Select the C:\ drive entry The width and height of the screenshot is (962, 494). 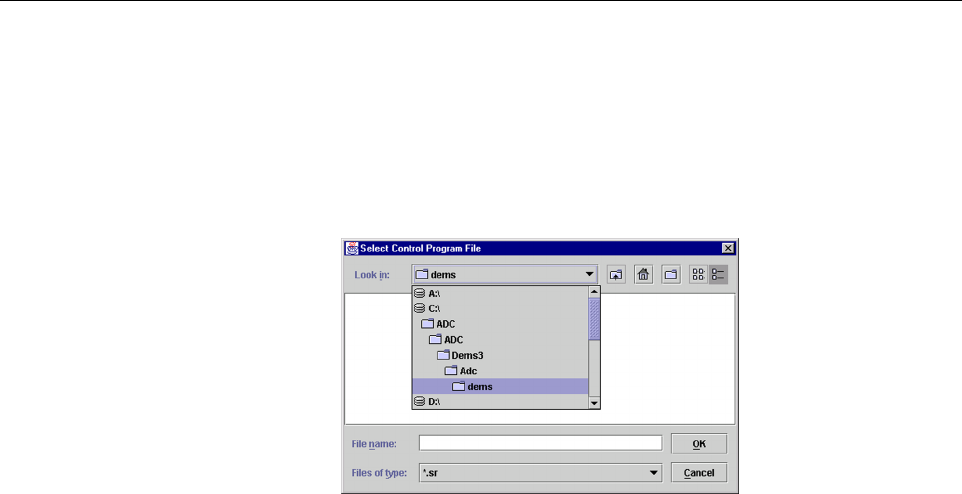[x=500, y=309]
